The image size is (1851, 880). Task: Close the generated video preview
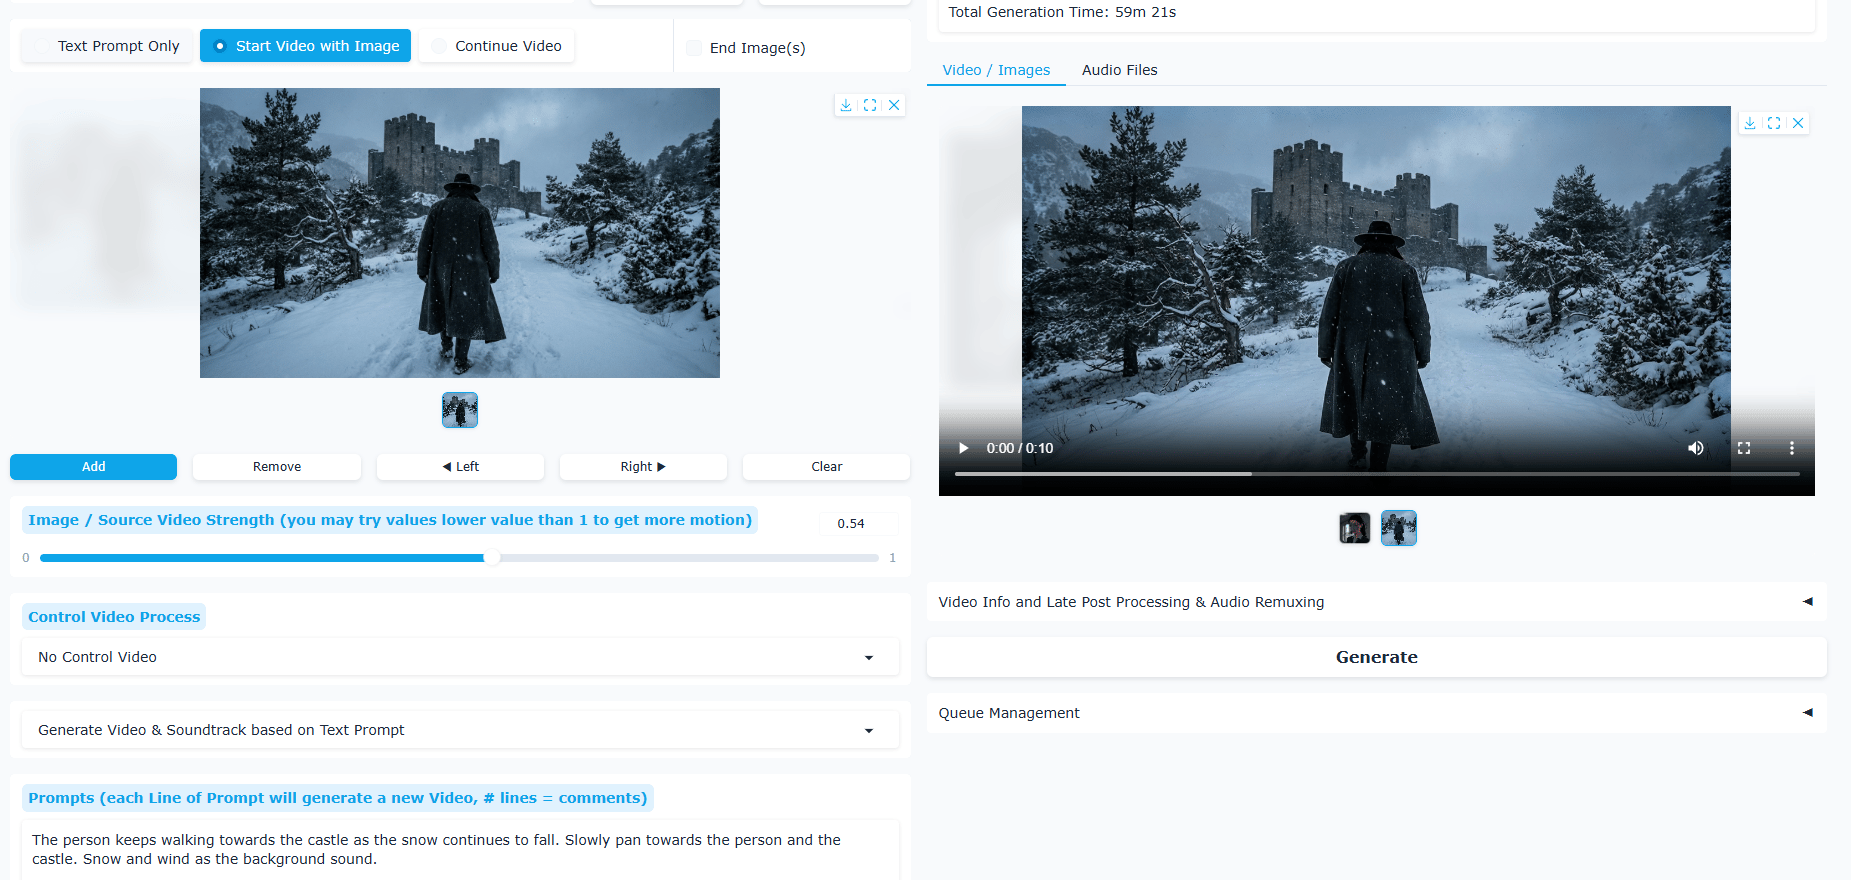point(1798,123)
